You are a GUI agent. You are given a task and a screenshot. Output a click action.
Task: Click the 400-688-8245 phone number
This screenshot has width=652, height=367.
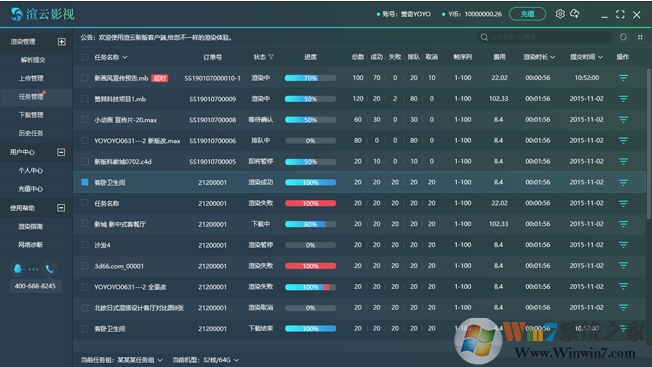tap(35, 286)
